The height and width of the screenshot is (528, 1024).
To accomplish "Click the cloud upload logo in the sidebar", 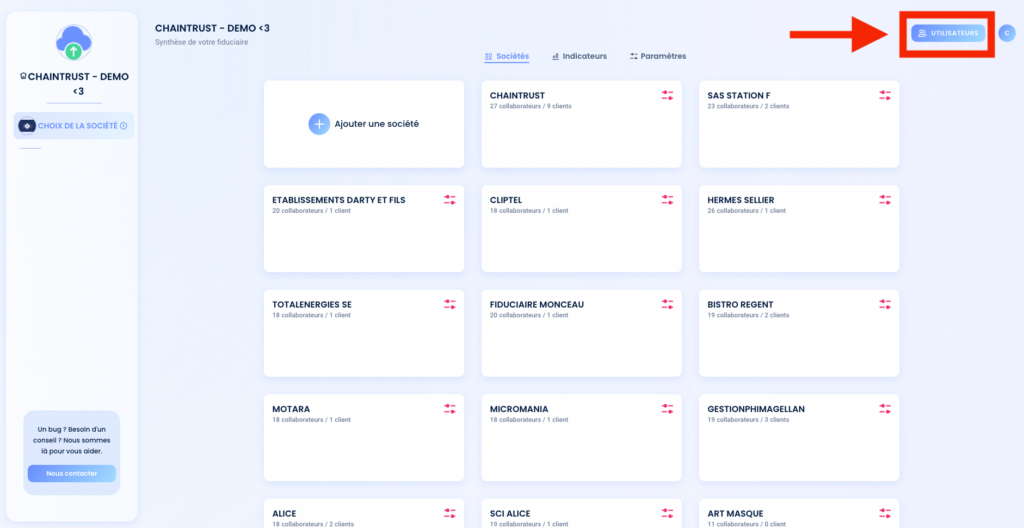I will tap(74, 42).
